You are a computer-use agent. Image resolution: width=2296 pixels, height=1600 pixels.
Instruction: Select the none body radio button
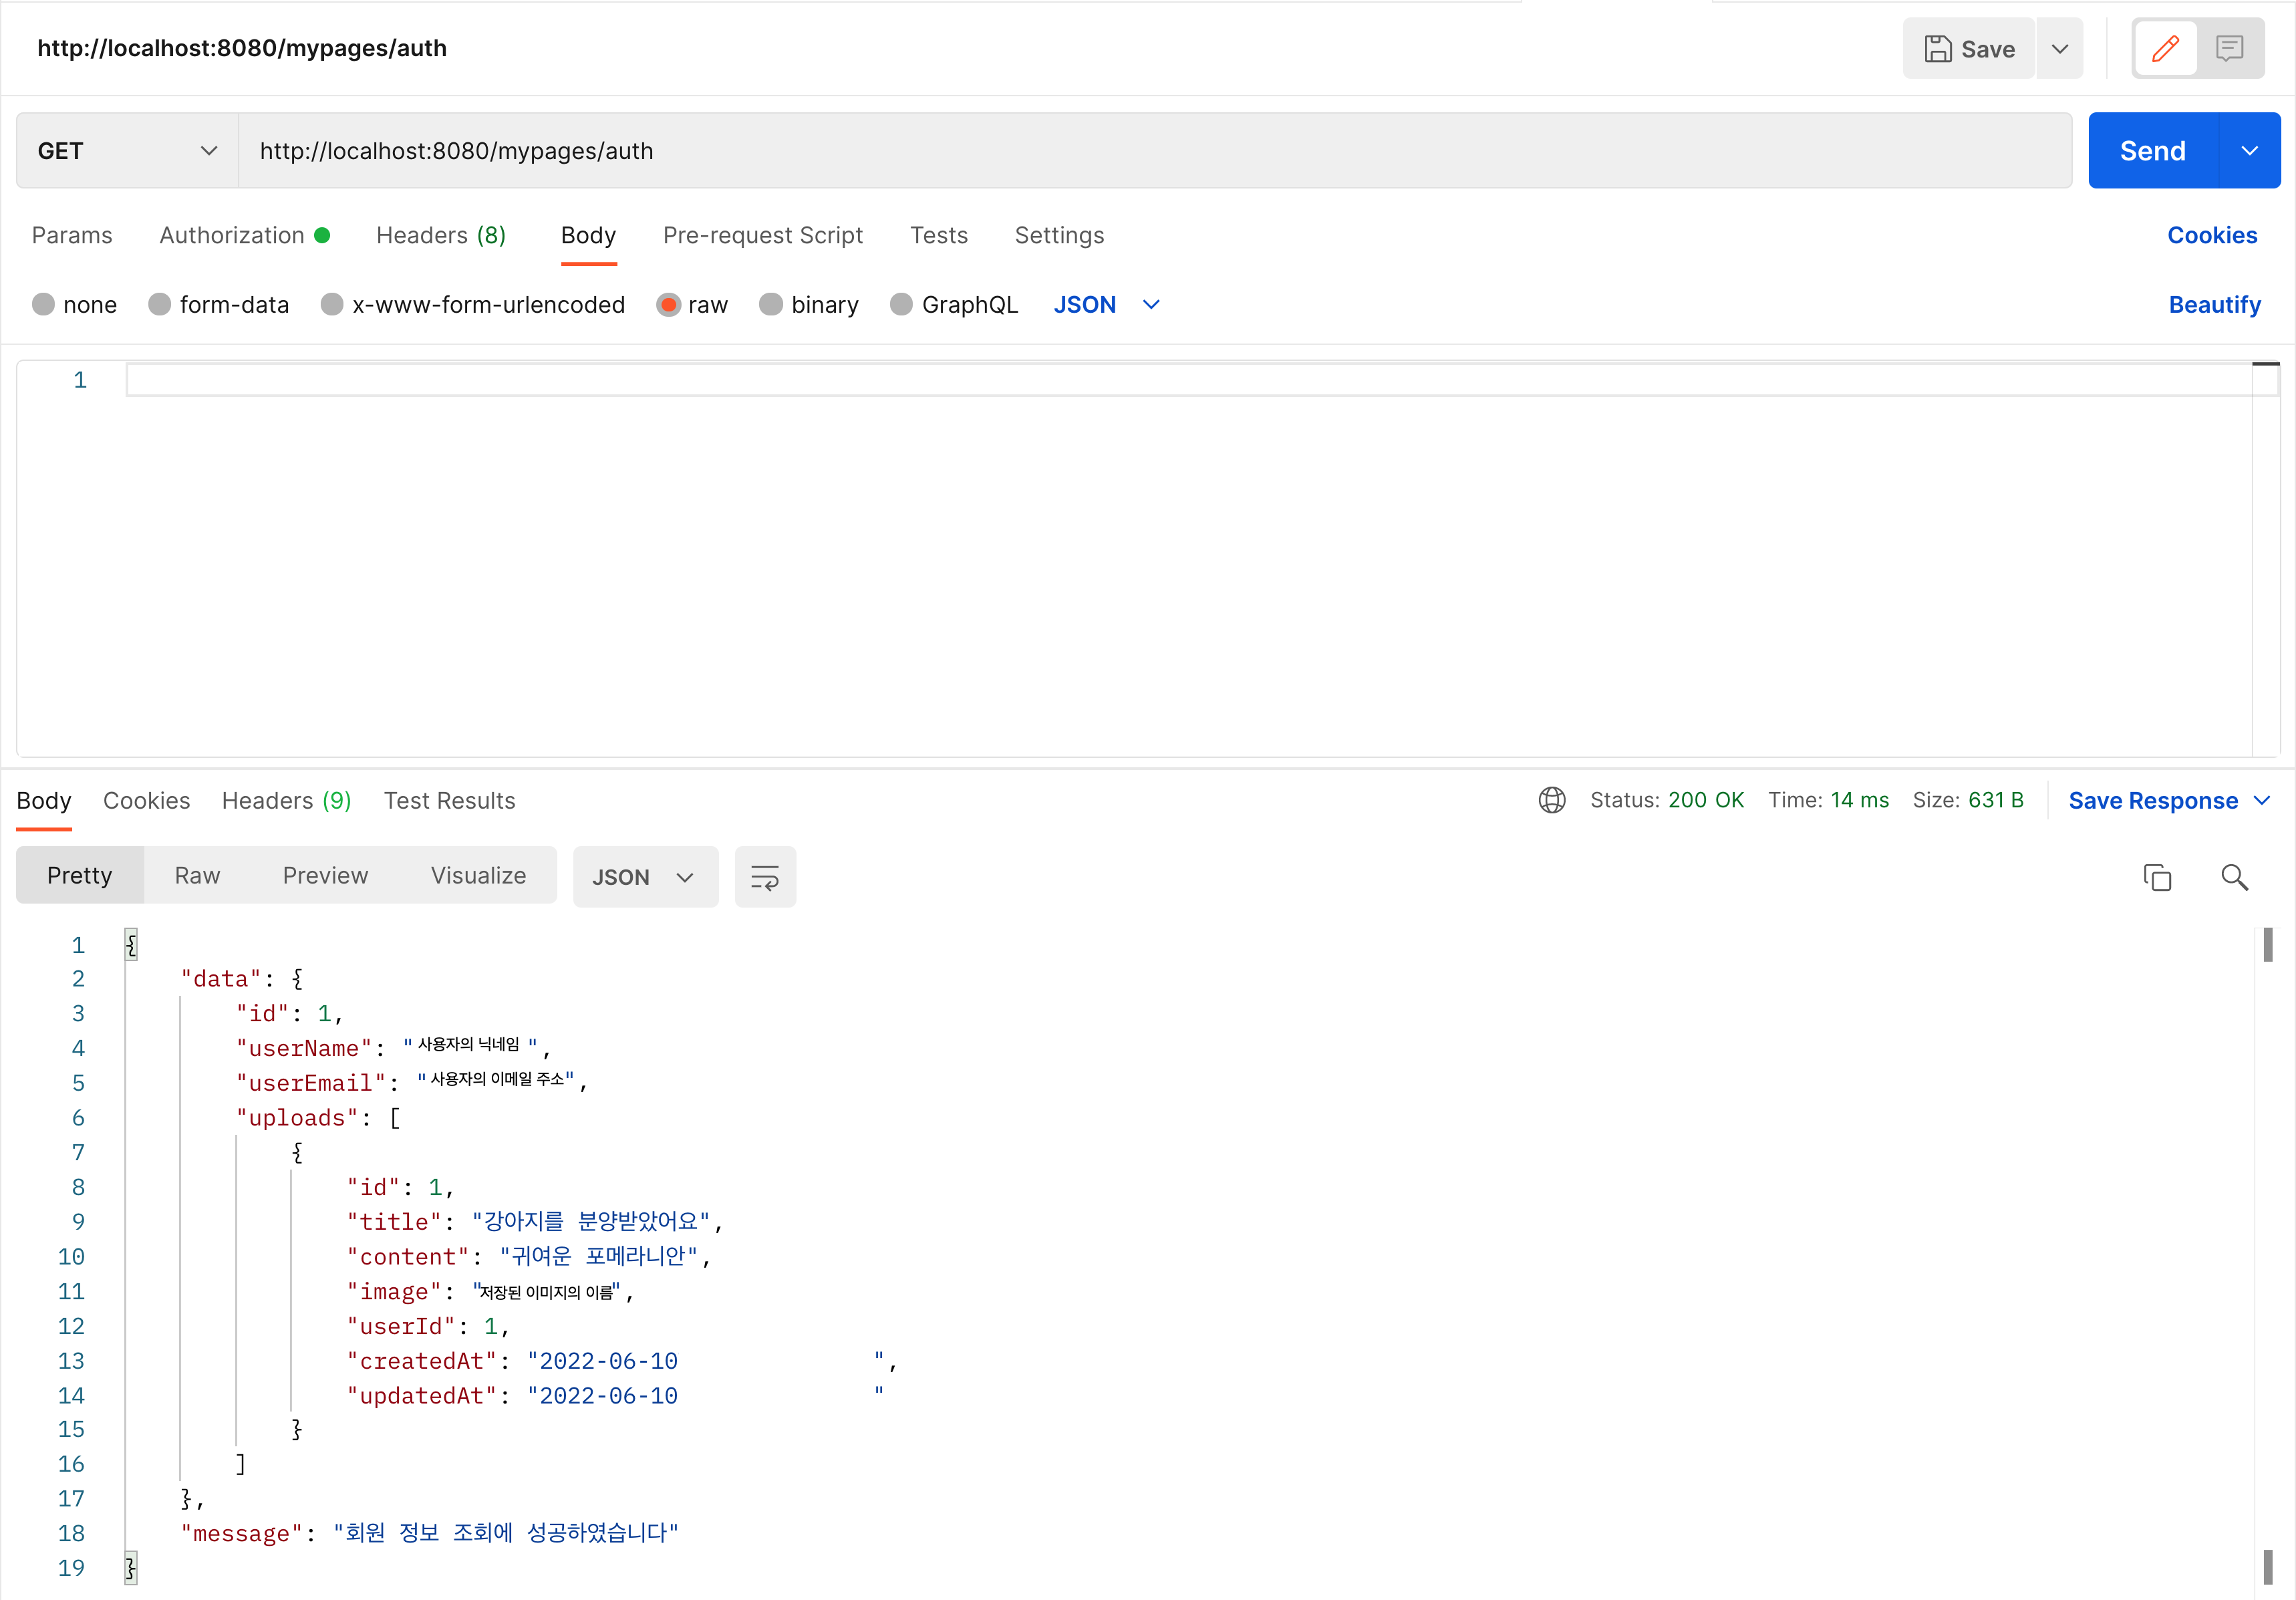(x=43, y=304)
